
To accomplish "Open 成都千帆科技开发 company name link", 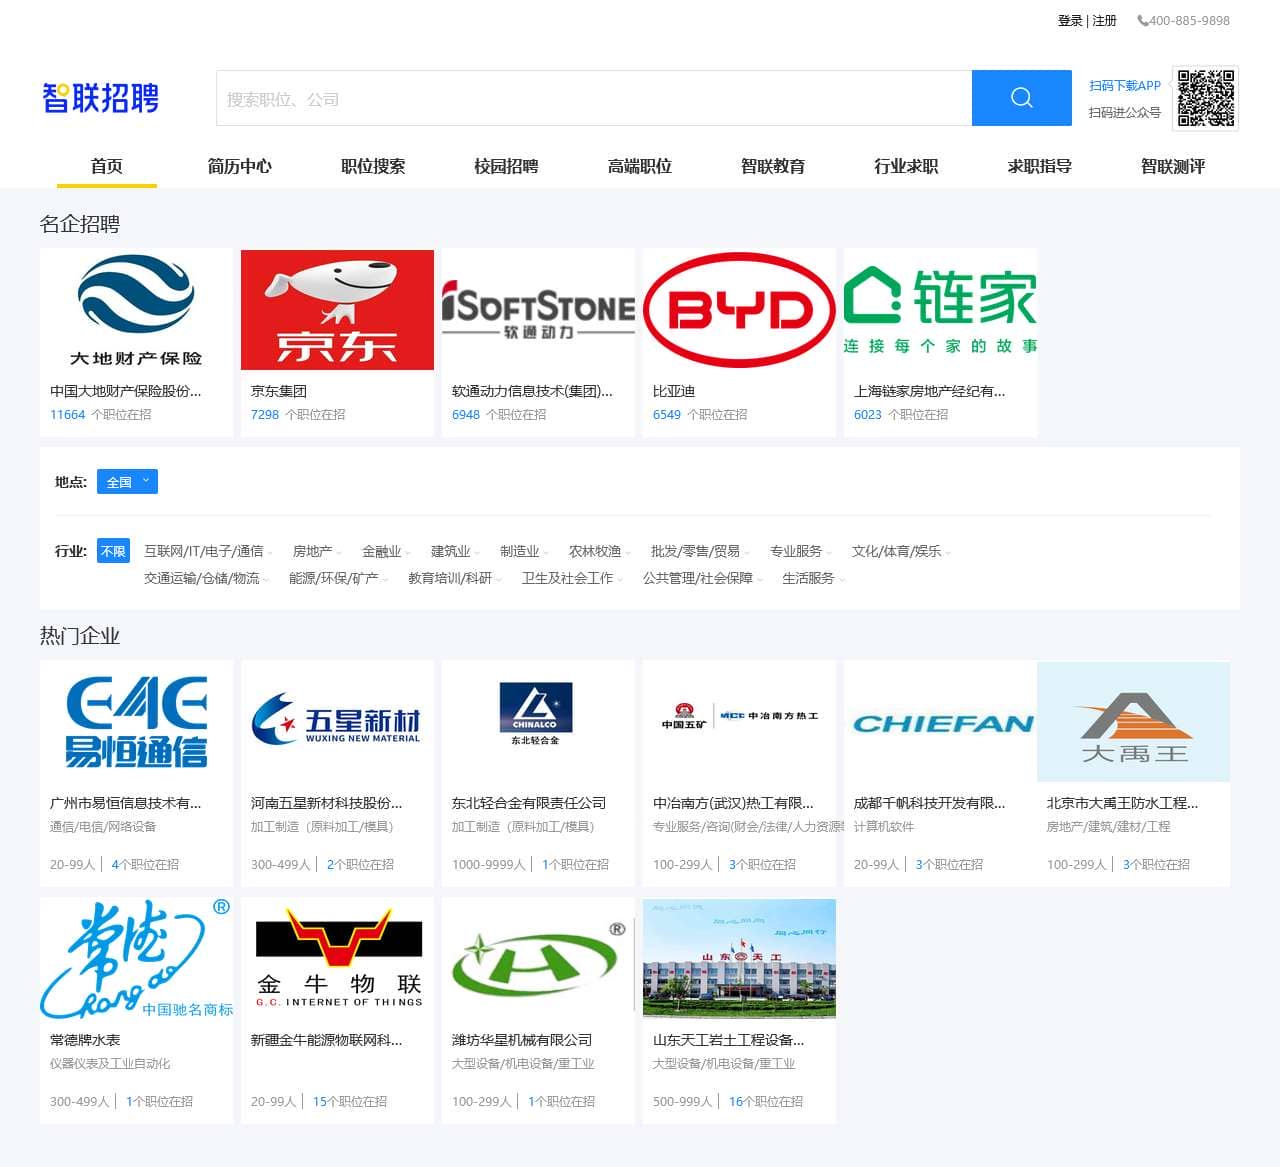I will click(x=930, y=803).
